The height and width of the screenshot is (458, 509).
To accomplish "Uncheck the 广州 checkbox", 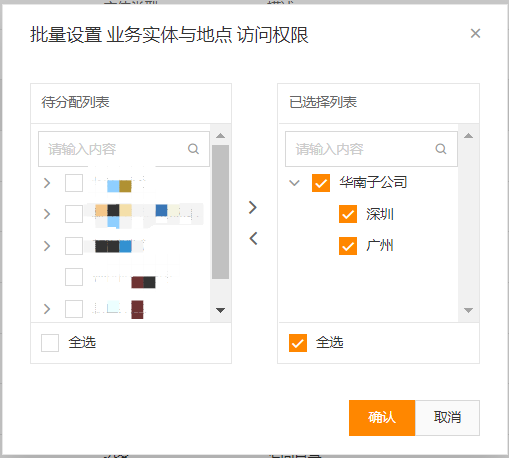I will coord(348,246).
